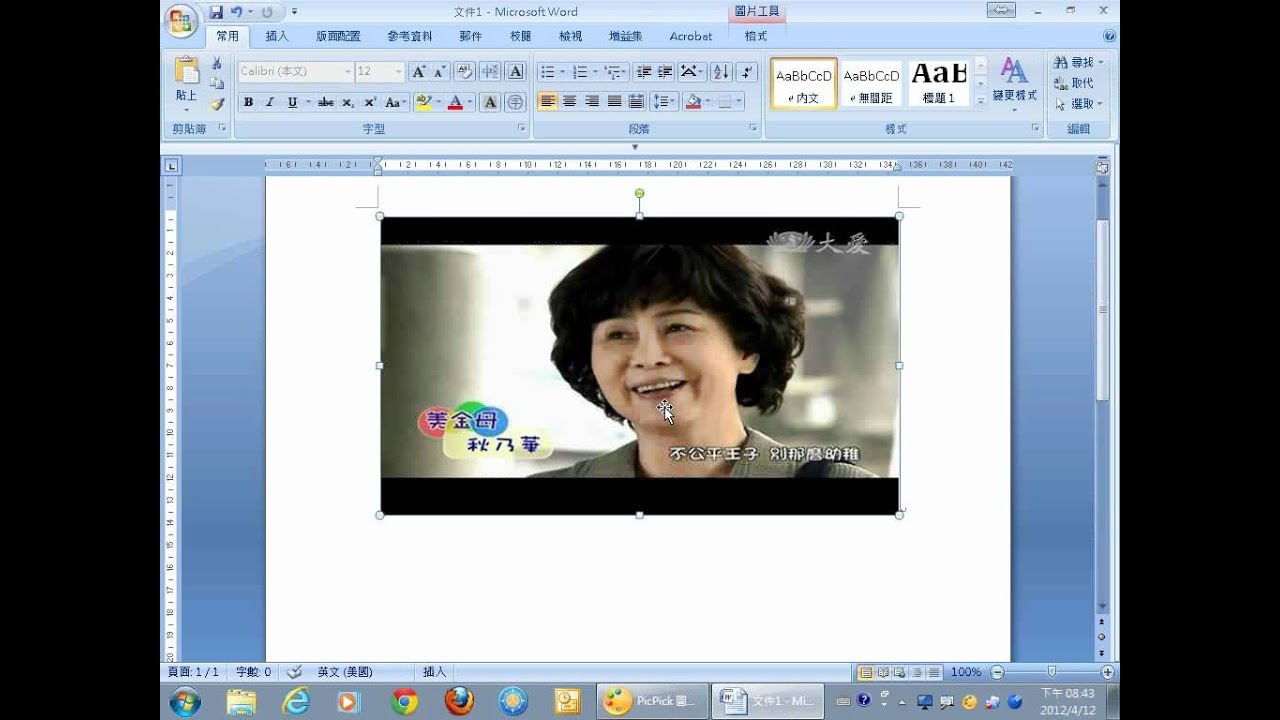Open the font size dropdown
The height and width of the screenshot is (720, 1280).
coord(399,71)
